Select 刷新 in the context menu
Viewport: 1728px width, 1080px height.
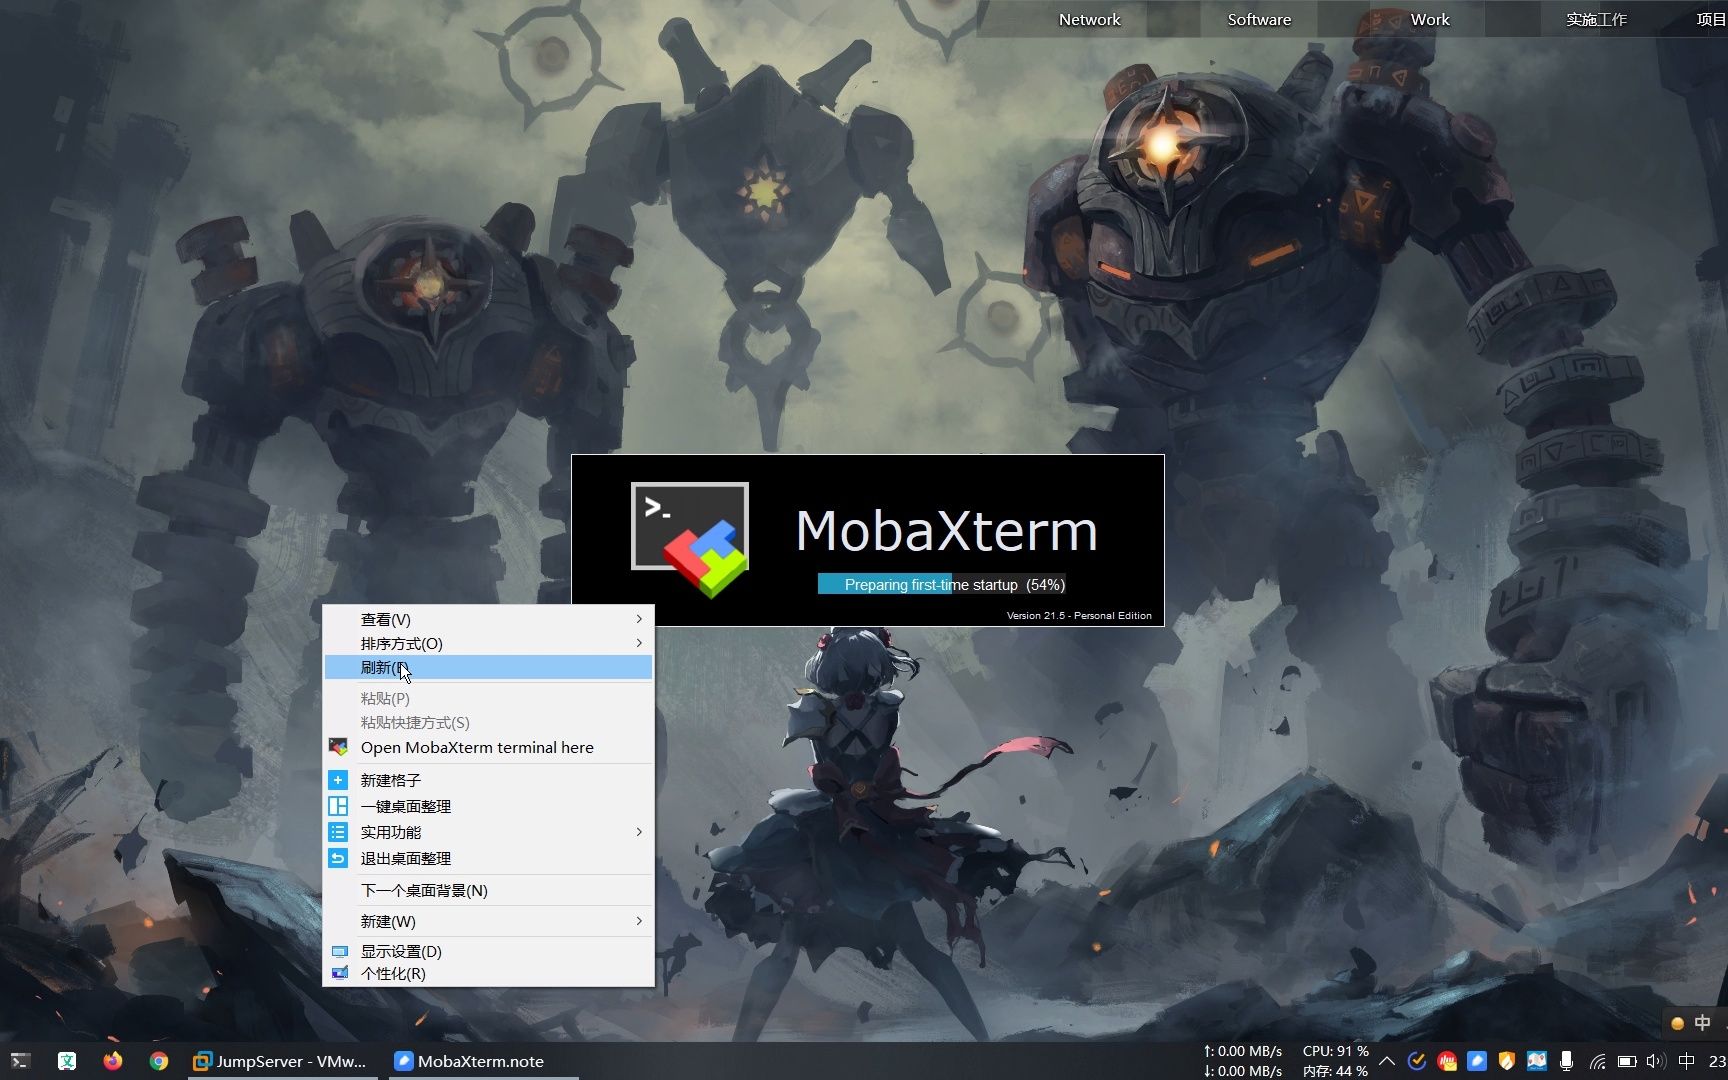[488, 668]
